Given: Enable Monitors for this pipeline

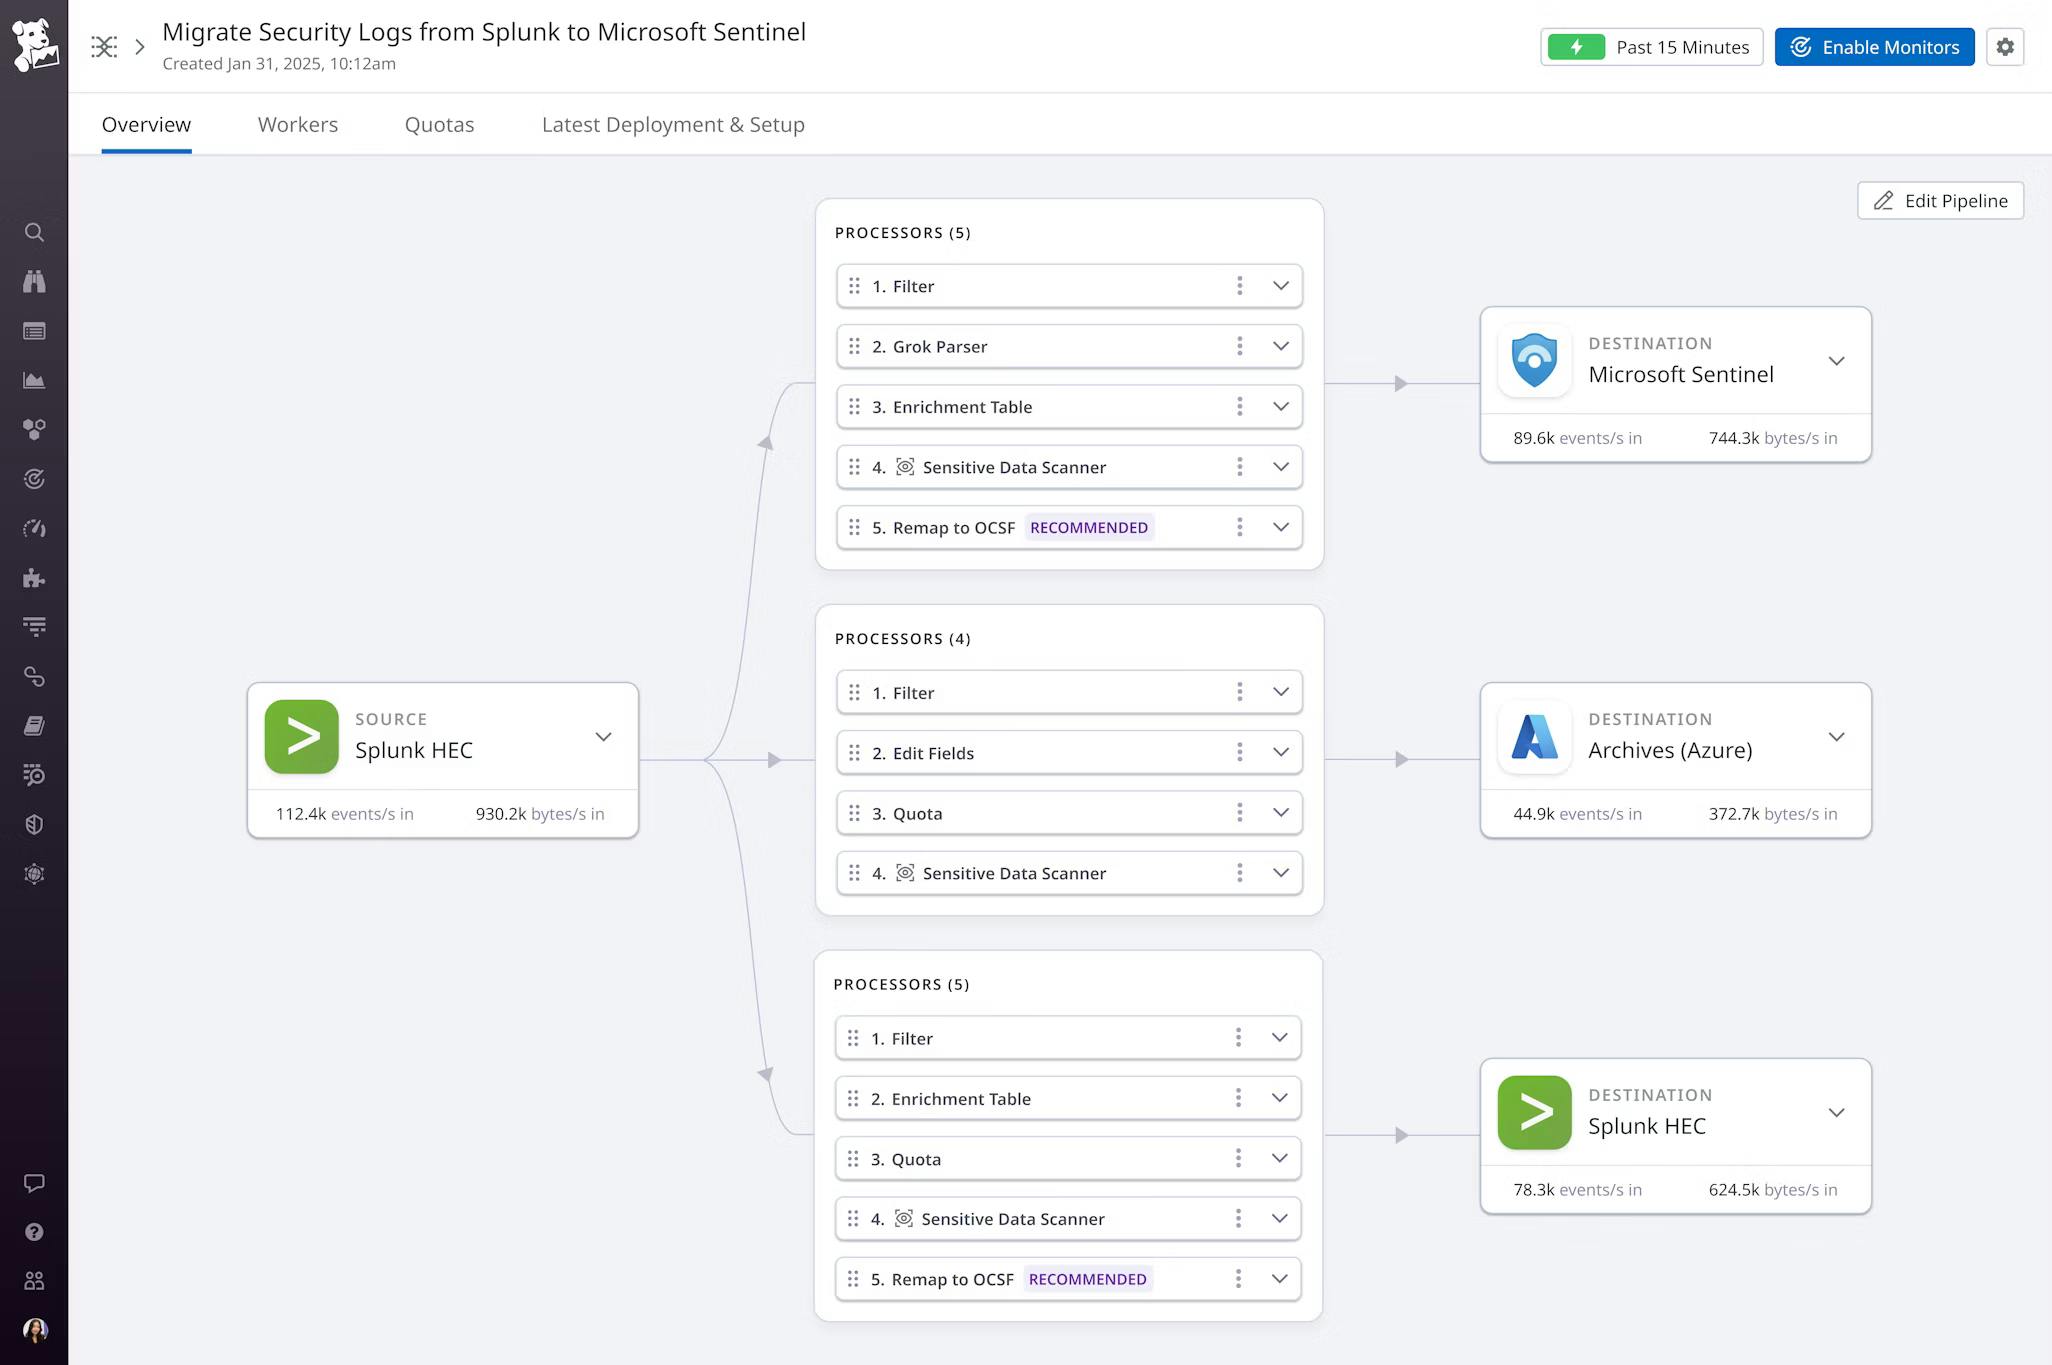Looking at the screenshot, I should pyautogui.click(x=1874, y=46).
